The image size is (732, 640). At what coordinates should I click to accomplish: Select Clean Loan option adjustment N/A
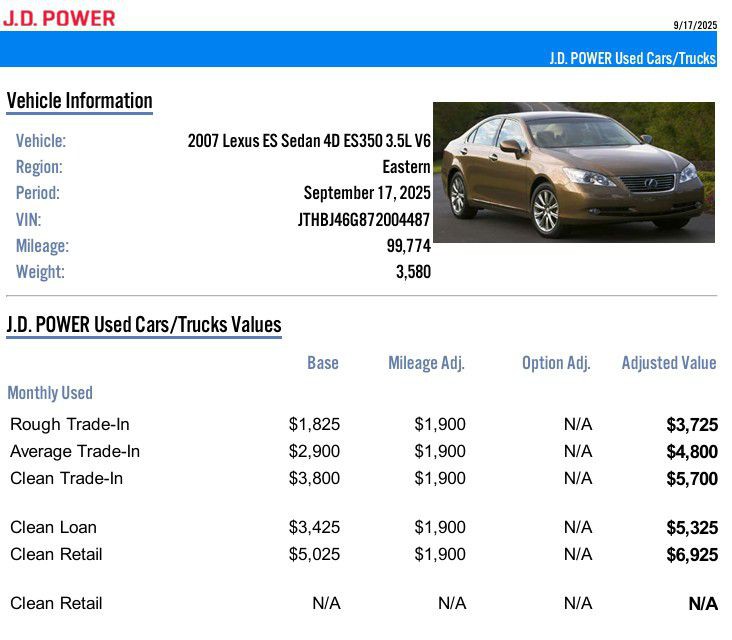click(578, 527)
